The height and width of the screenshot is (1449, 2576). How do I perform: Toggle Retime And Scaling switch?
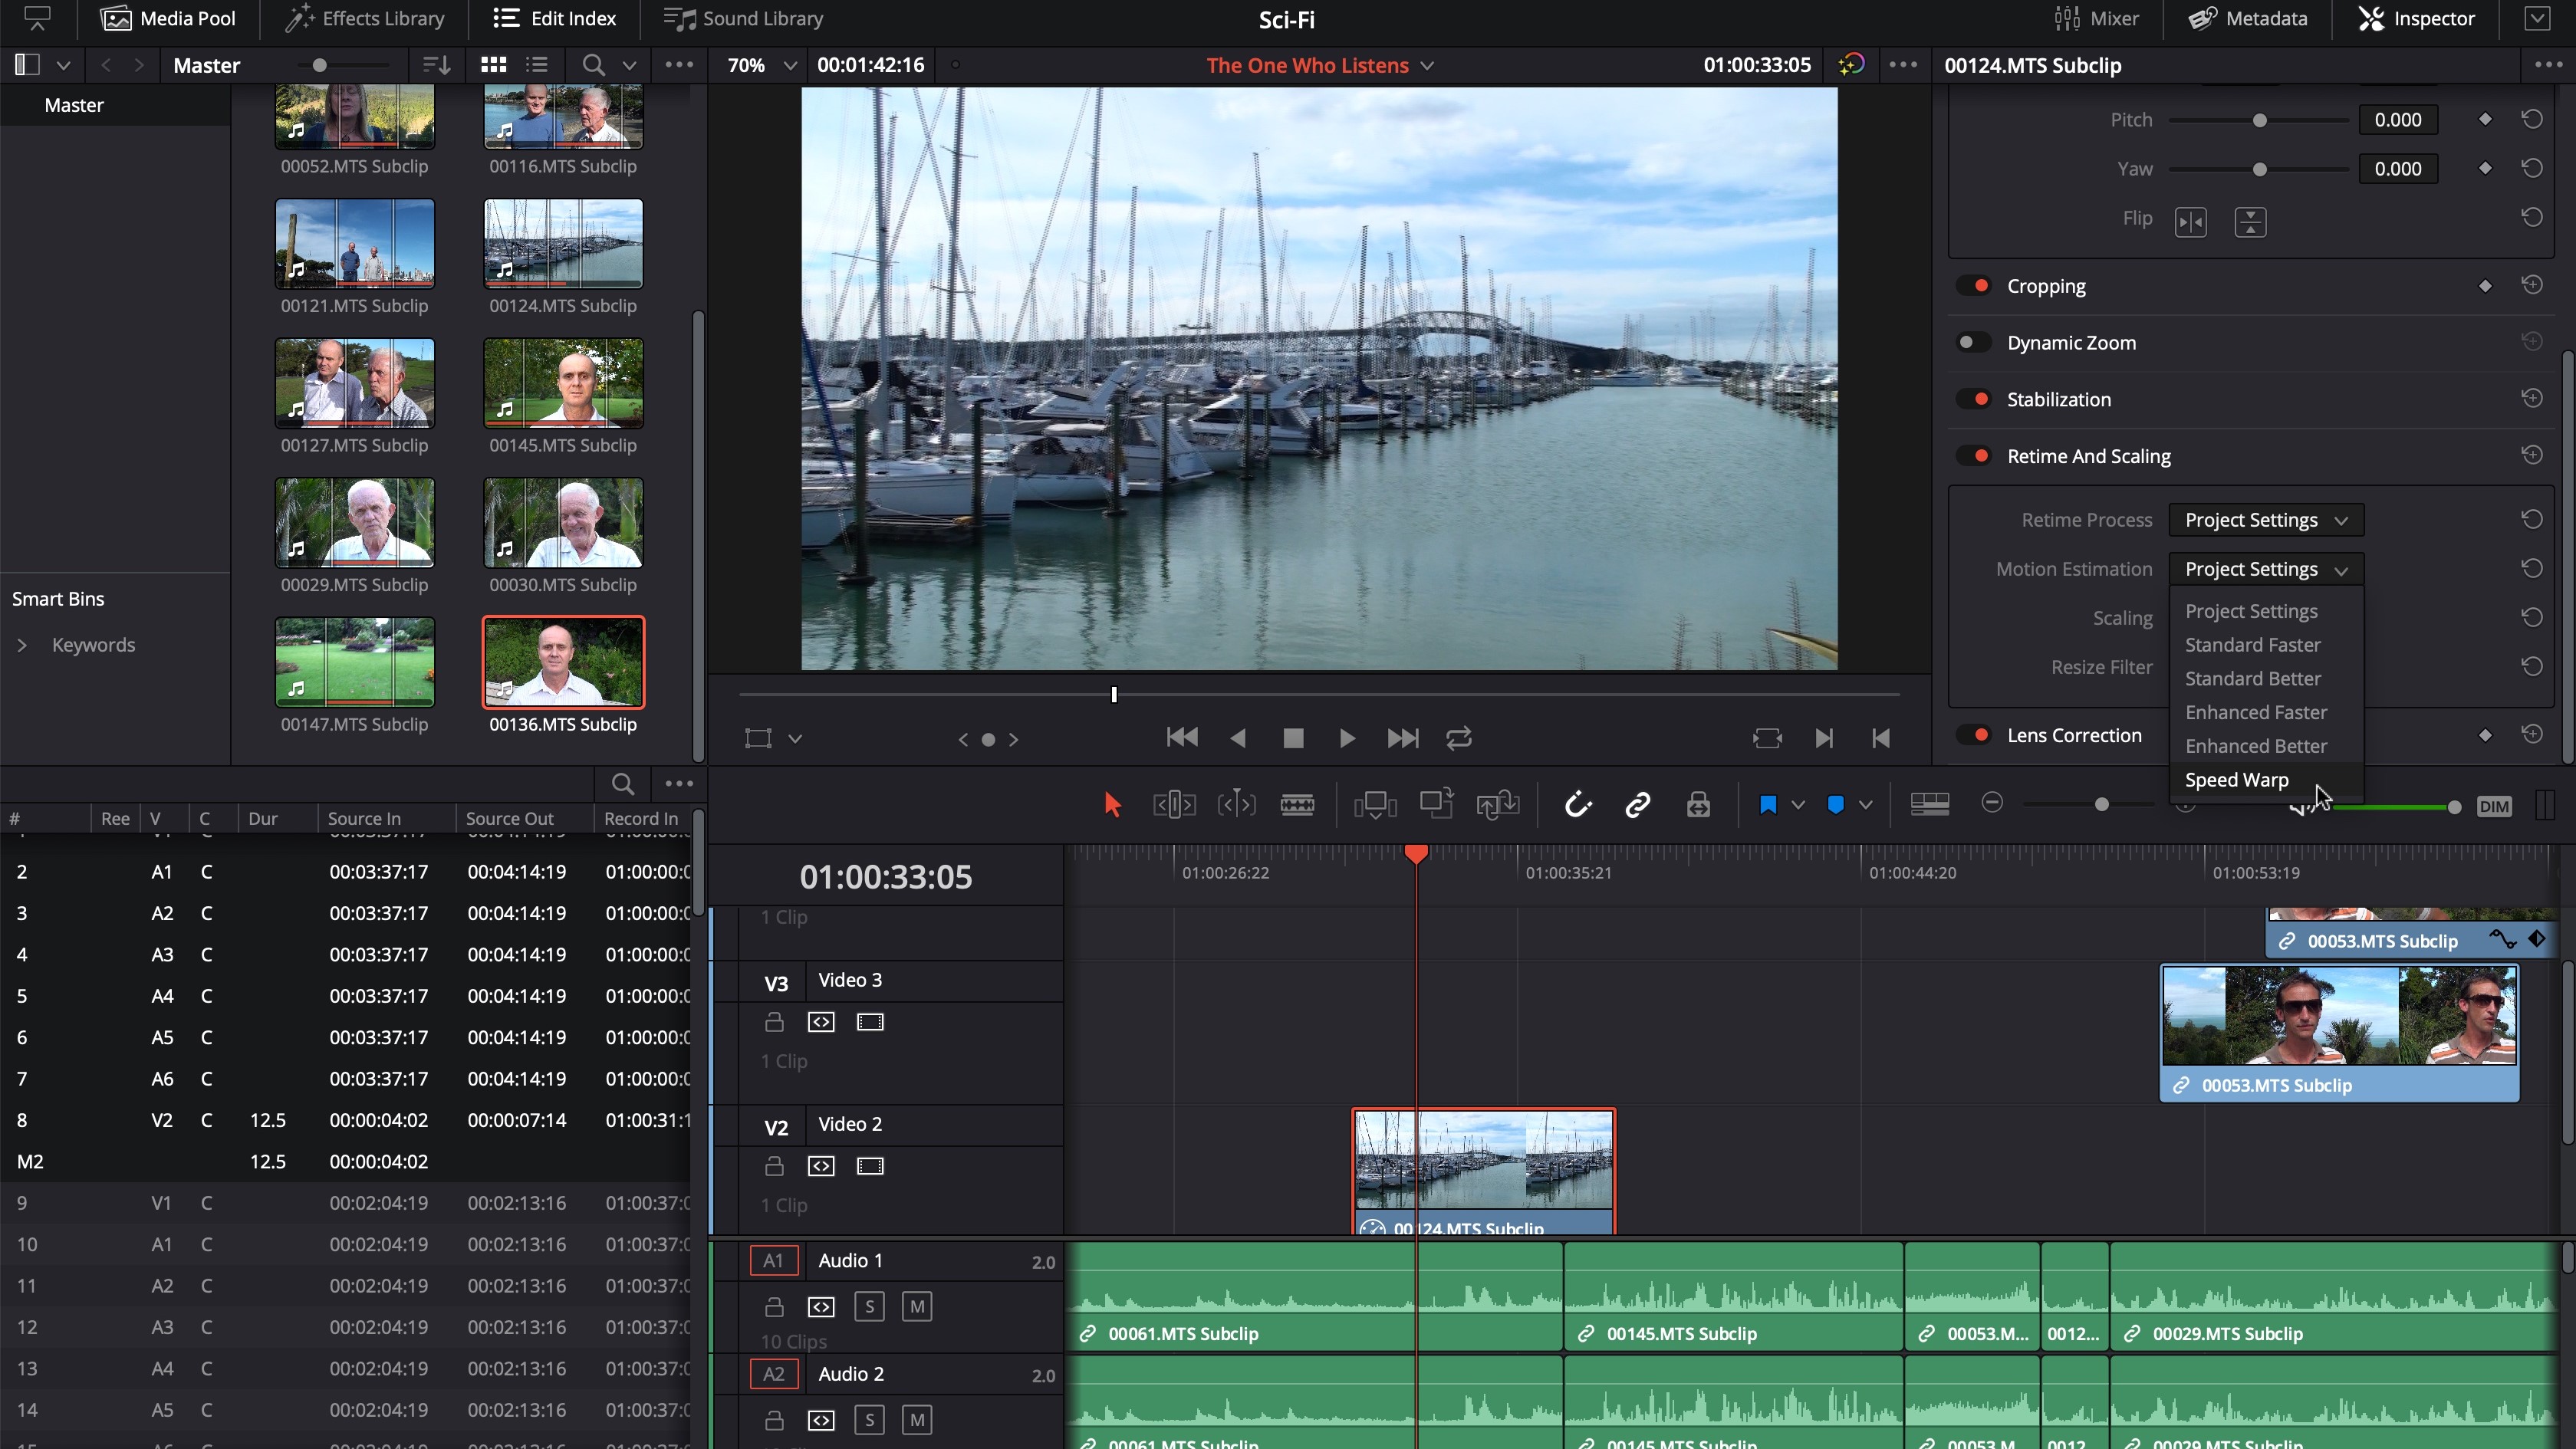coord(1975,456)
